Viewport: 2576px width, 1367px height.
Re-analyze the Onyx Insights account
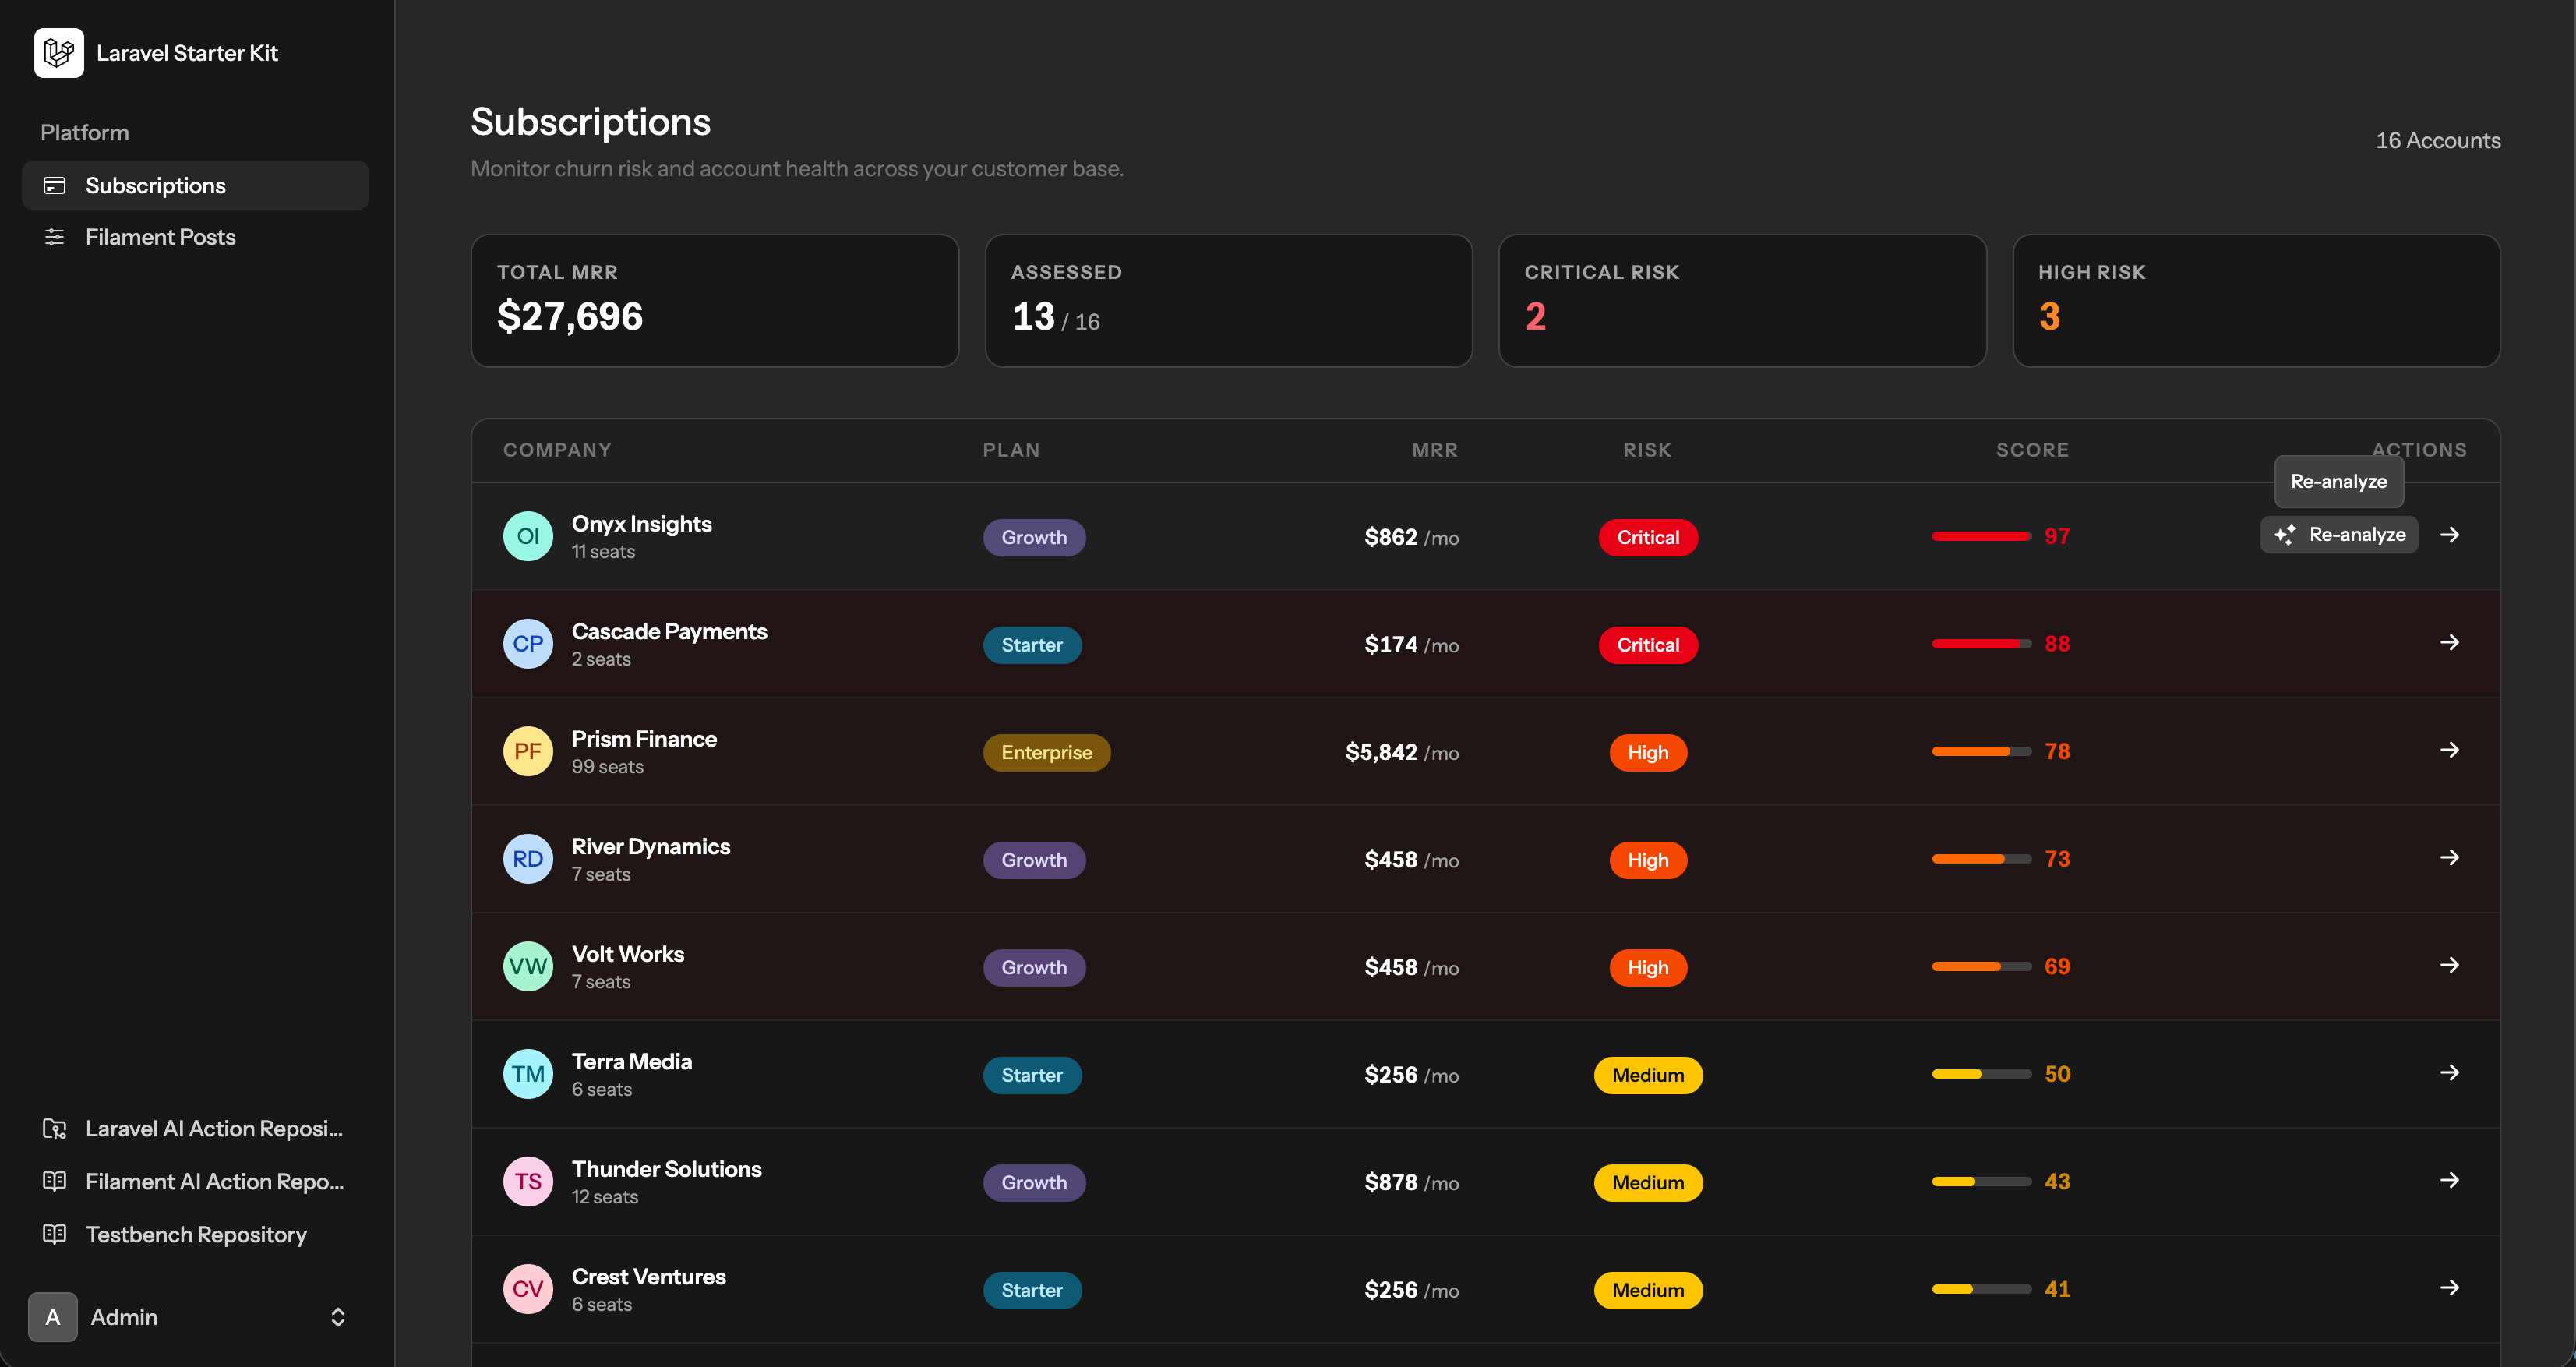(2339, 535)
